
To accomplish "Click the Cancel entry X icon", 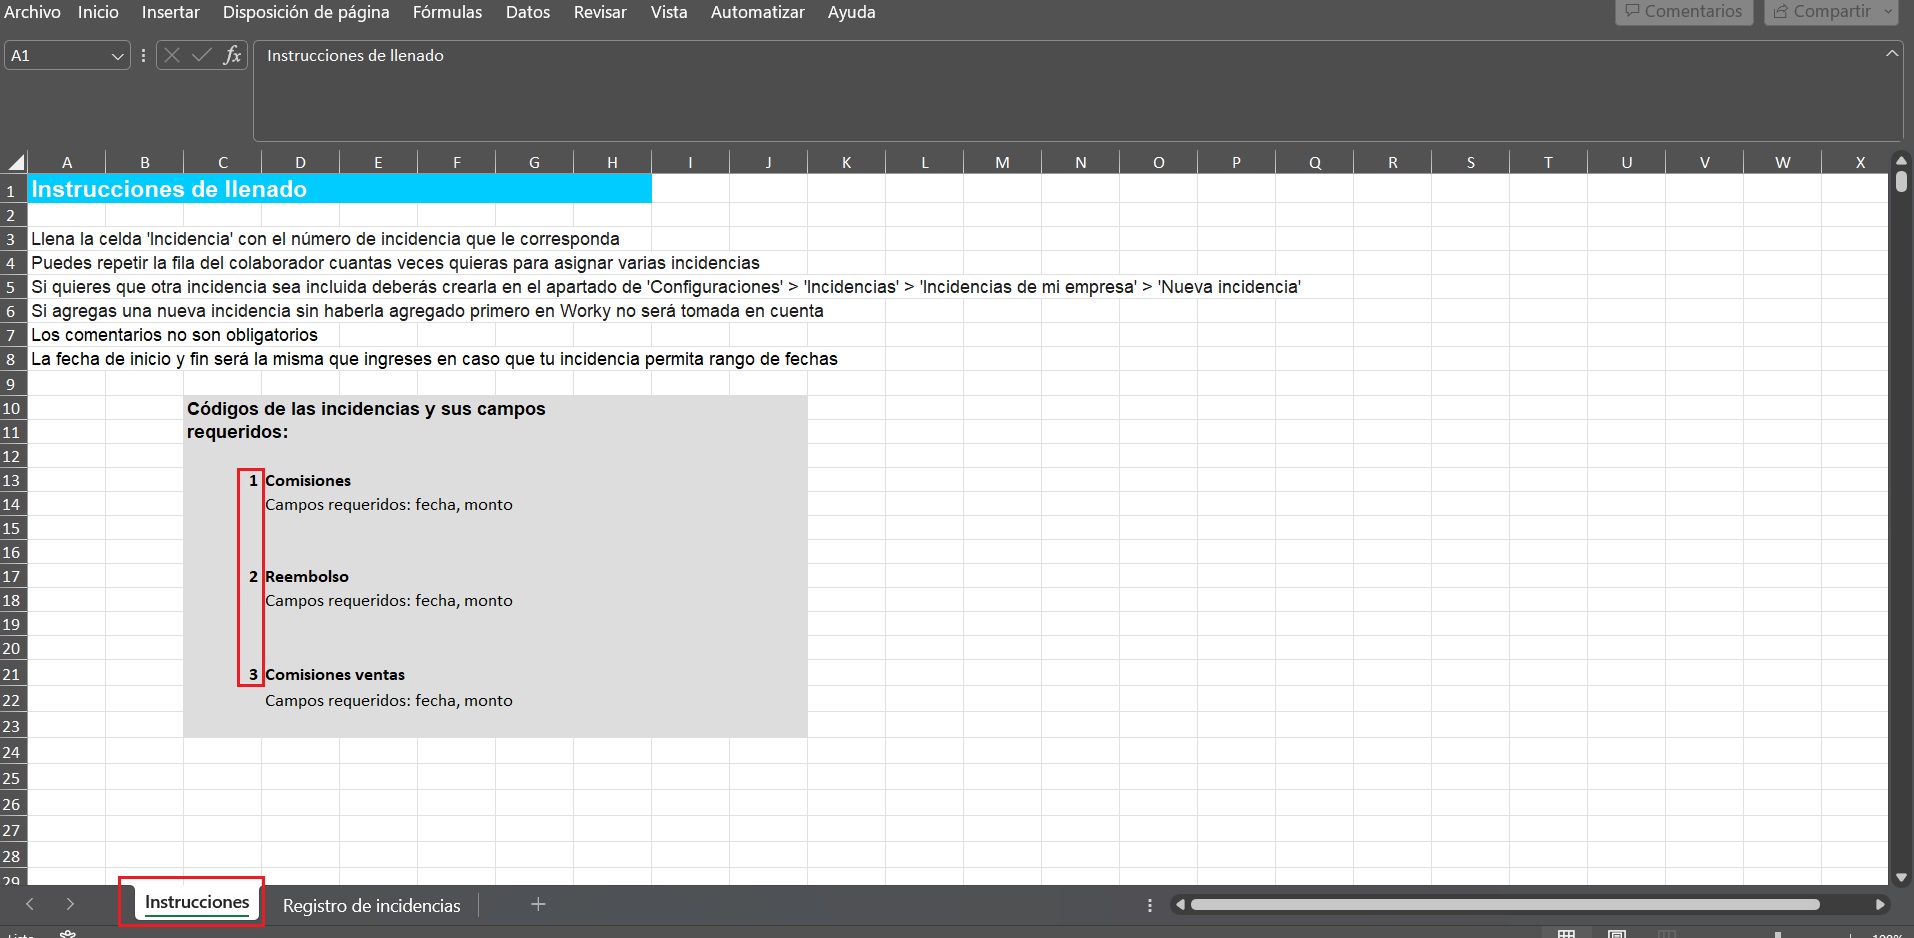I will tap(172, 55).
